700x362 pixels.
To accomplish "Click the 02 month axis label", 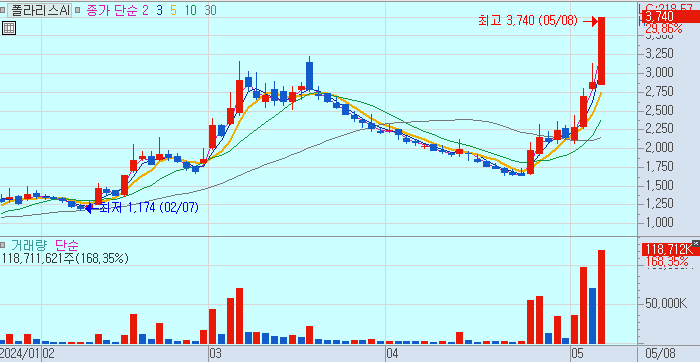I will [48, 354].
